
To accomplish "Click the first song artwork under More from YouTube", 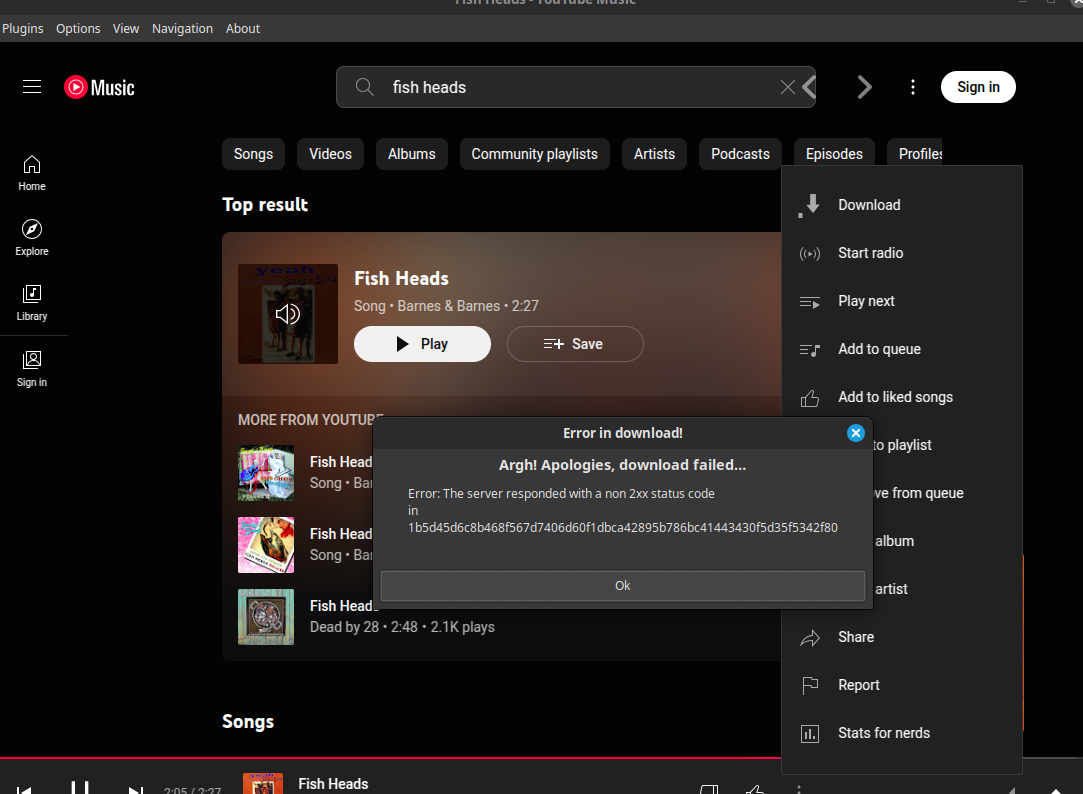I will pos(266,473).
